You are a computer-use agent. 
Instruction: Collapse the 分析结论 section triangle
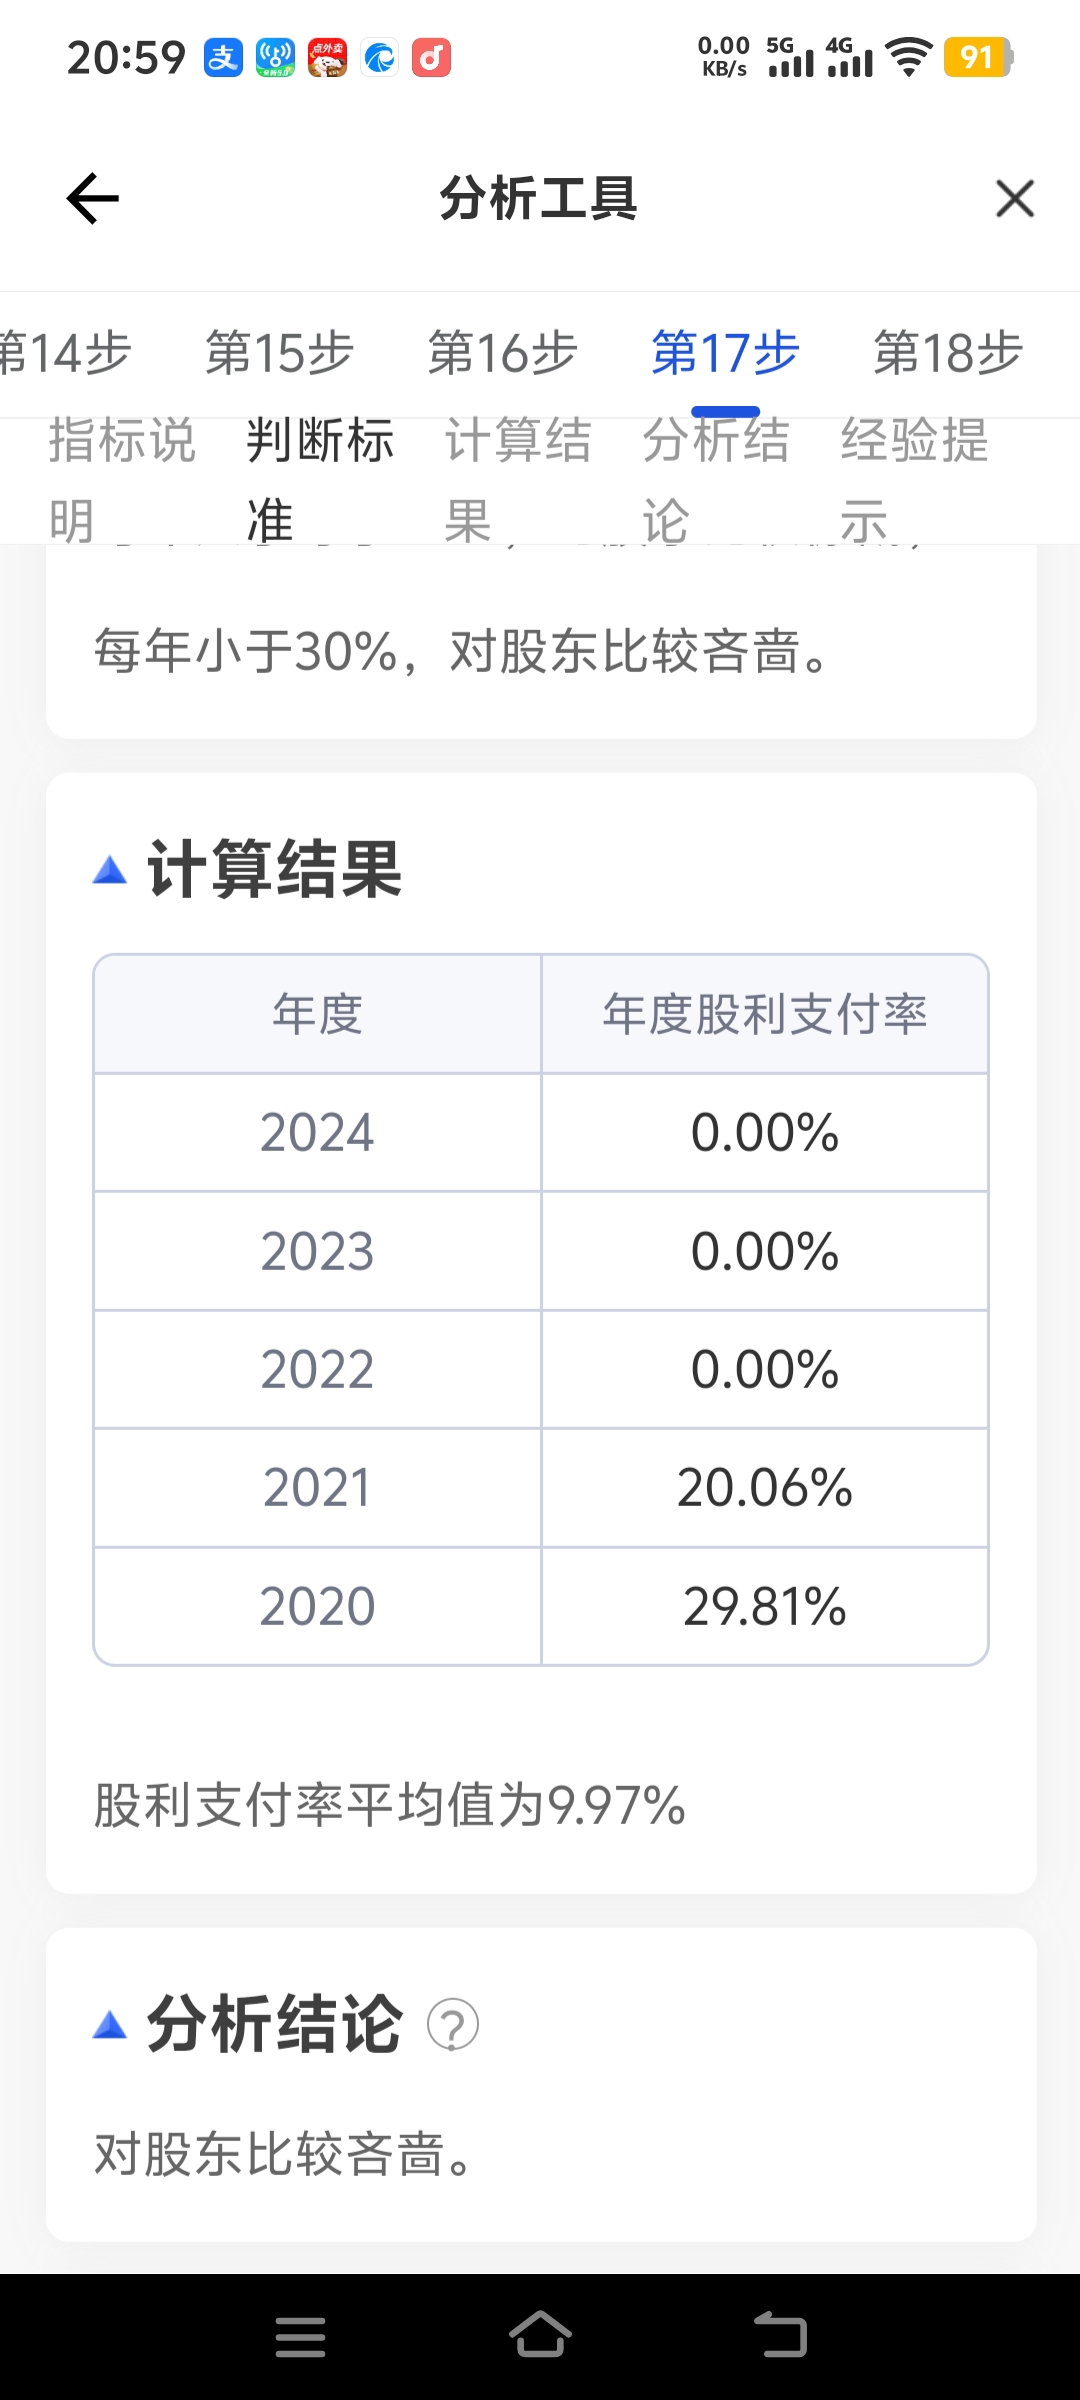tap(110, 2025)
